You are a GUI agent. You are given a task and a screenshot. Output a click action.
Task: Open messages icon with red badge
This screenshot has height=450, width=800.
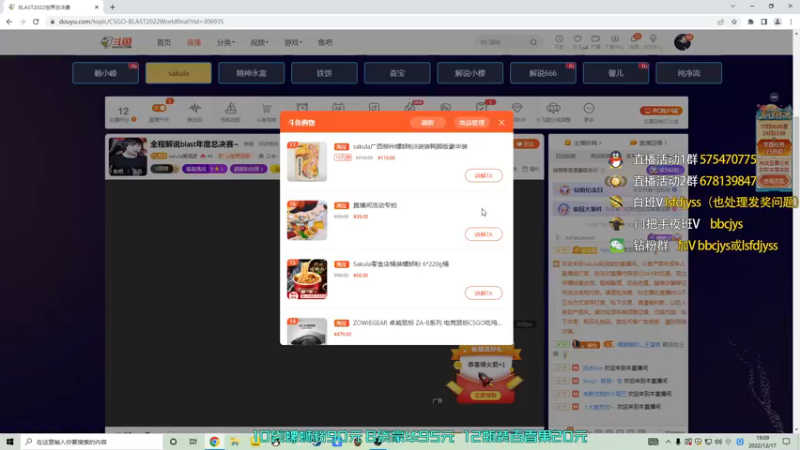click(x=634, y=41)
